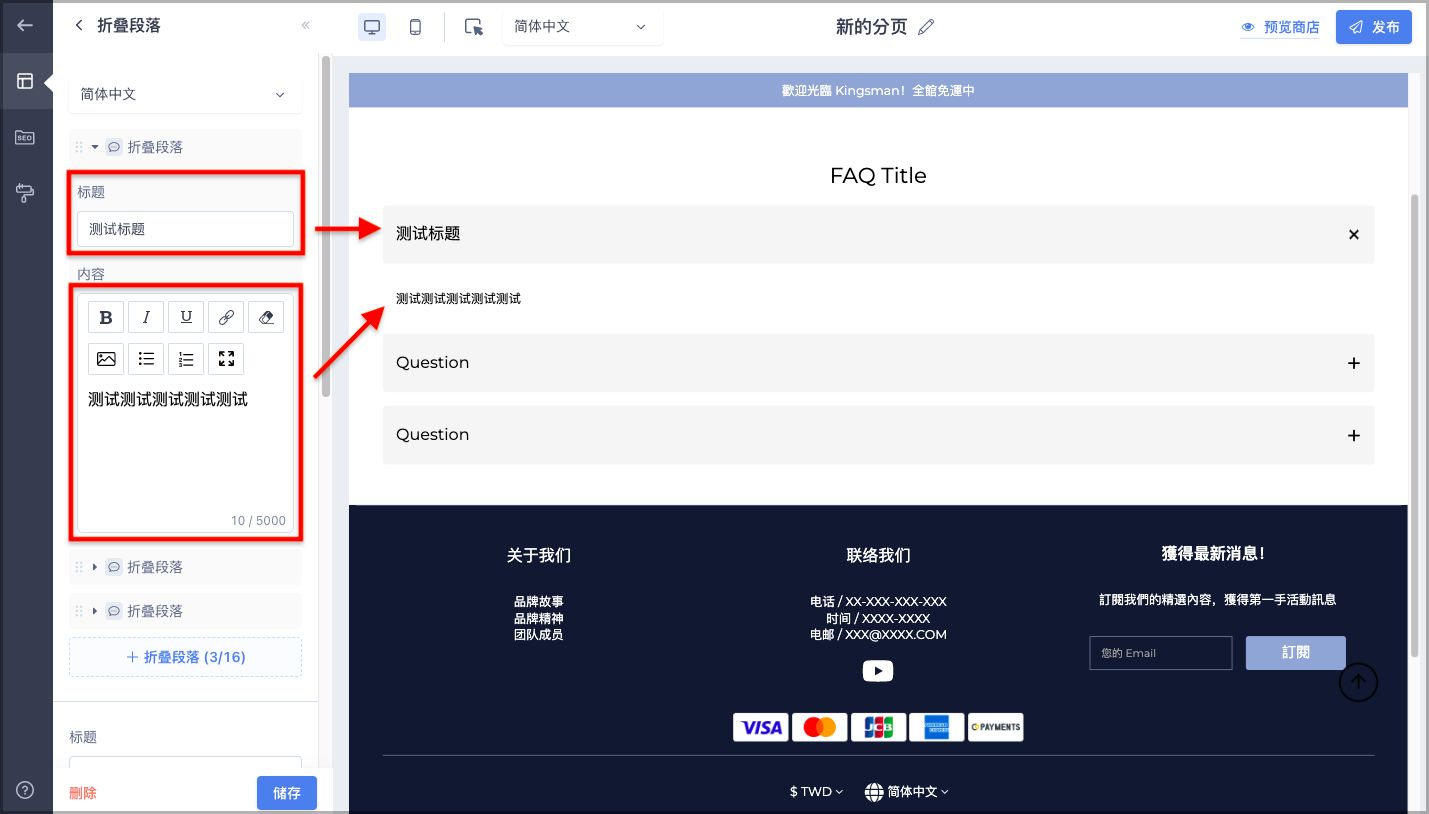Open the paint roller theme icon
The width and height of the screenshot is (1429, 814).
[x=25, y=193]
